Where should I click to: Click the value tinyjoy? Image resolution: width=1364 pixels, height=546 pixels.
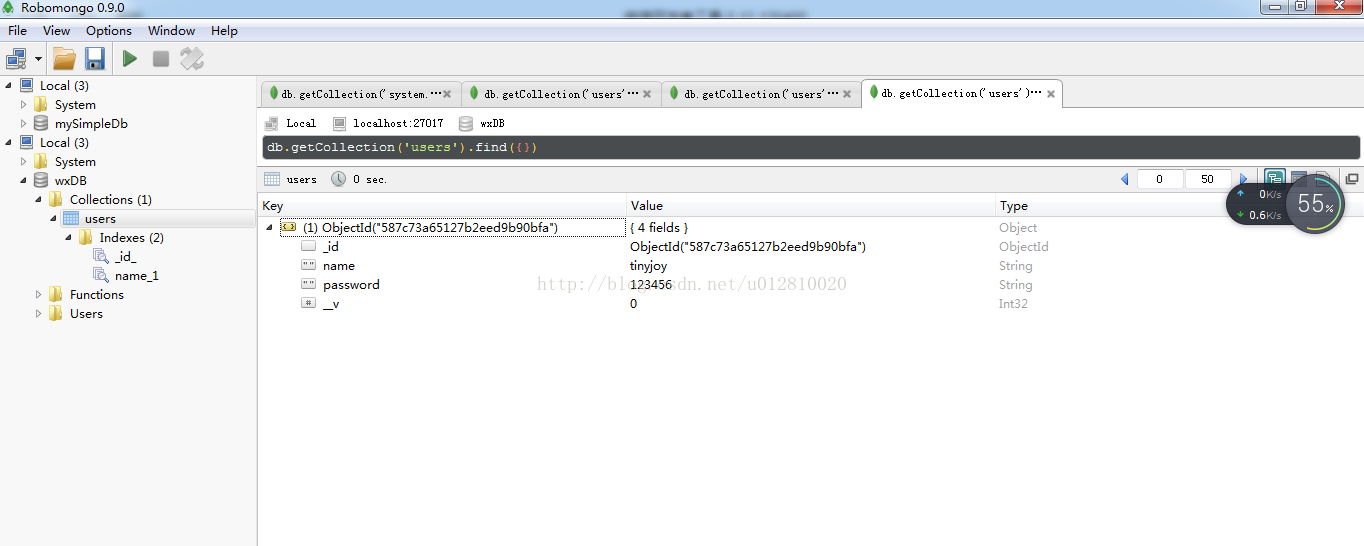click(x=648, y=265)
